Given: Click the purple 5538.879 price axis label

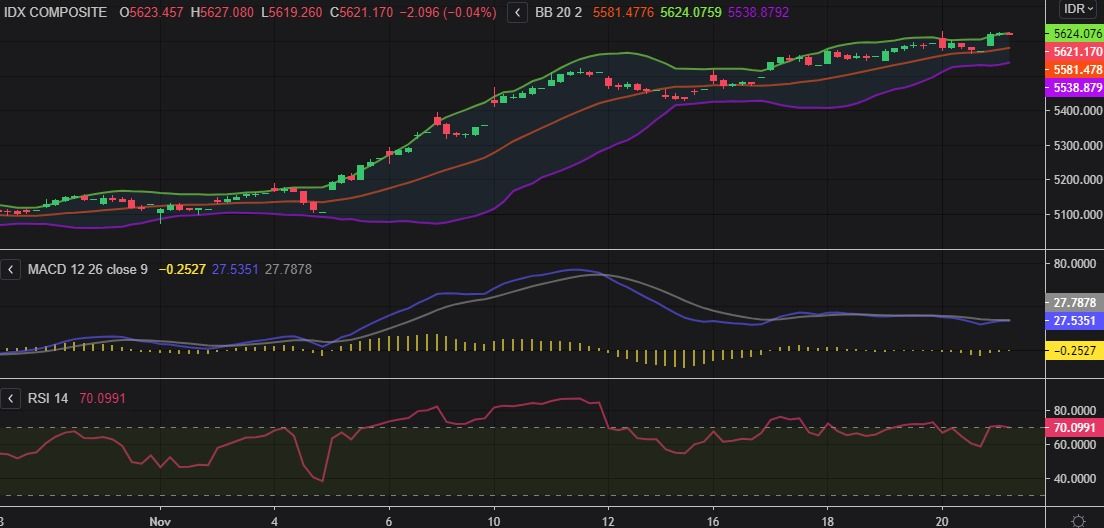Looking at the screenshot, I should [x=1073, y=88].
